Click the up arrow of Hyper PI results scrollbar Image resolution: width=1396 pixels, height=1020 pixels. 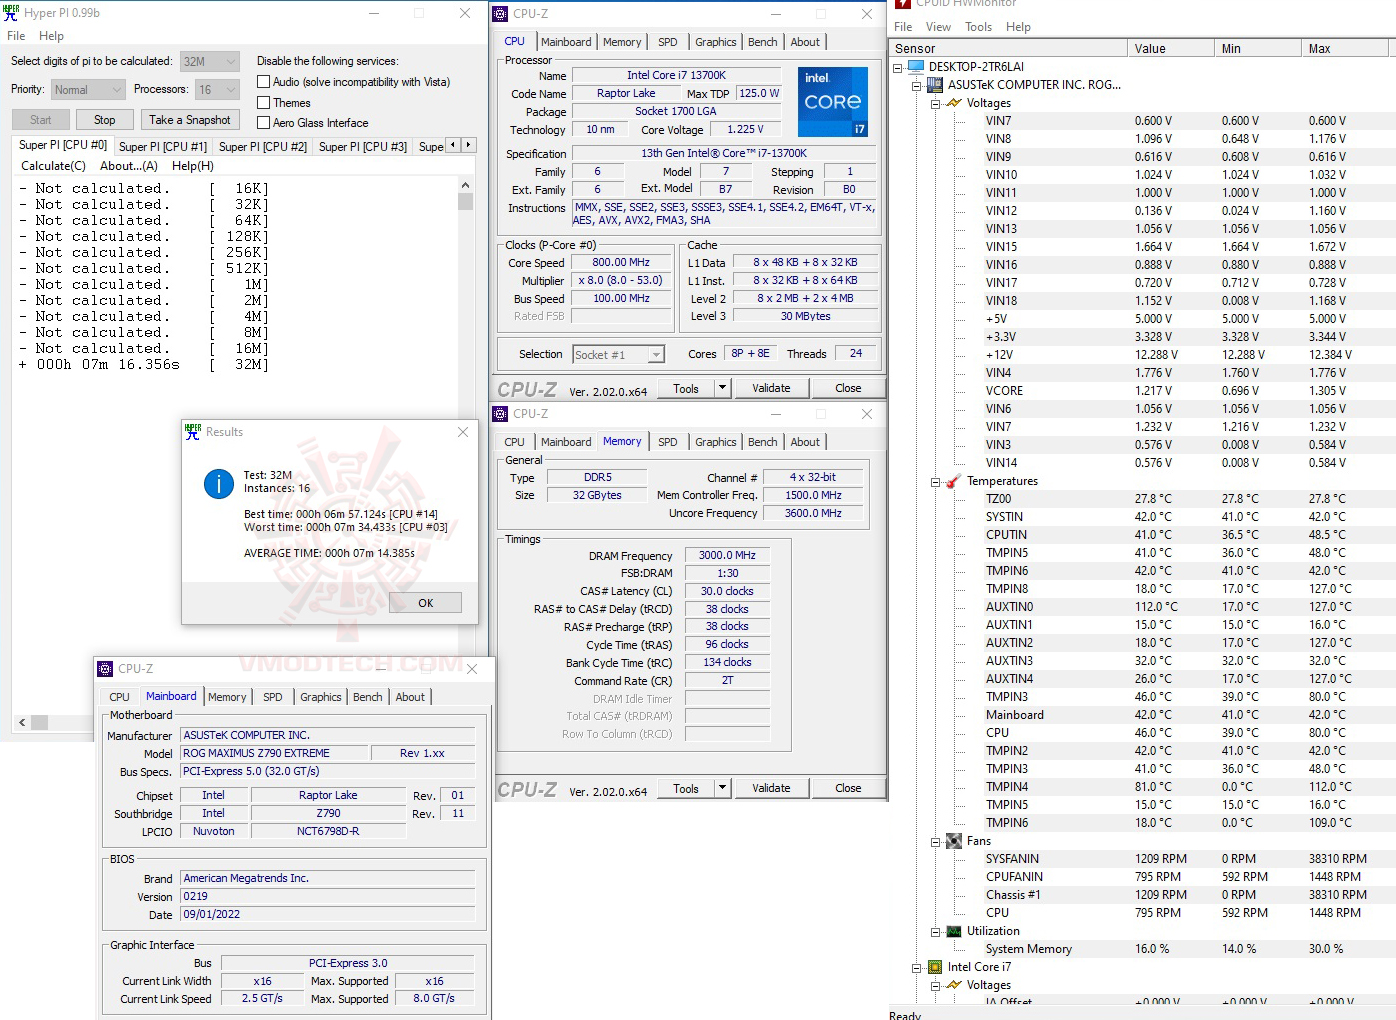coord(465,186)
